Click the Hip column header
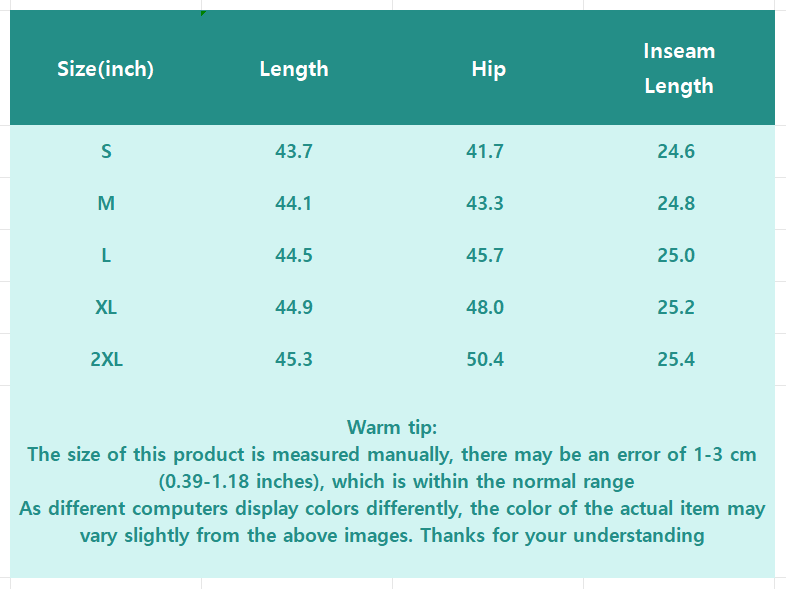Screen dimensions: 786x589 coord(488,69)
